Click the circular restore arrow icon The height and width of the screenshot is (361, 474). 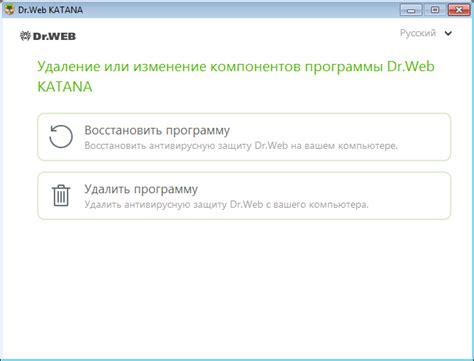click(x=61, y=136)
